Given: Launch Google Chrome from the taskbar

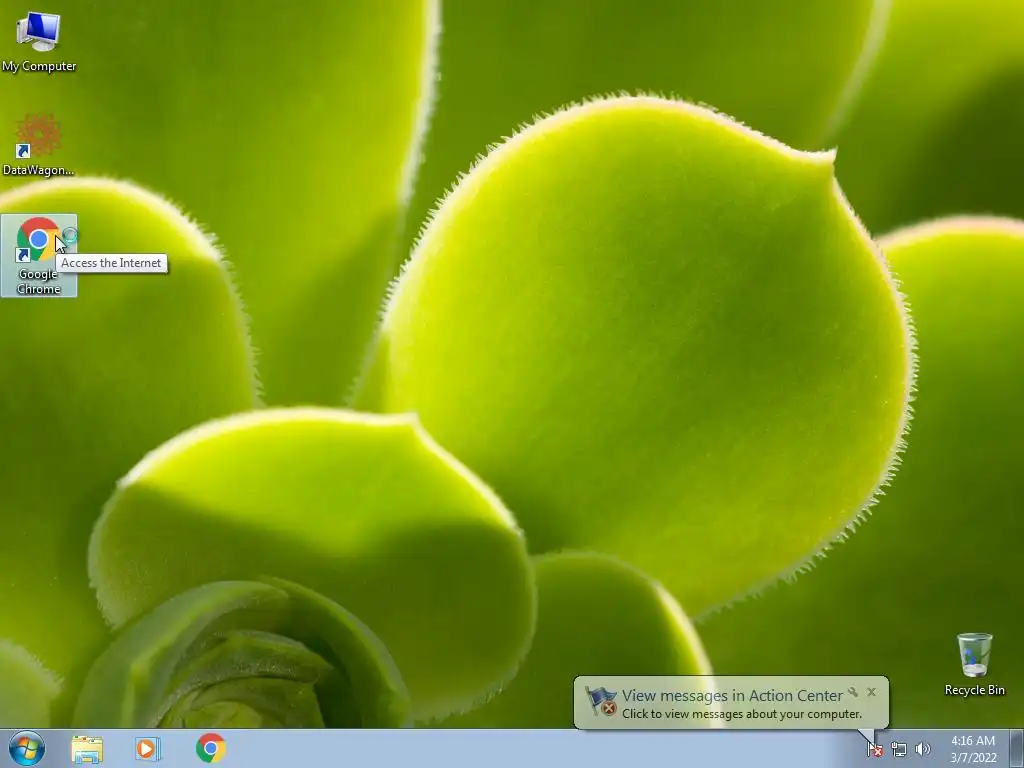Looking at the screenshot, I should 210,748.
